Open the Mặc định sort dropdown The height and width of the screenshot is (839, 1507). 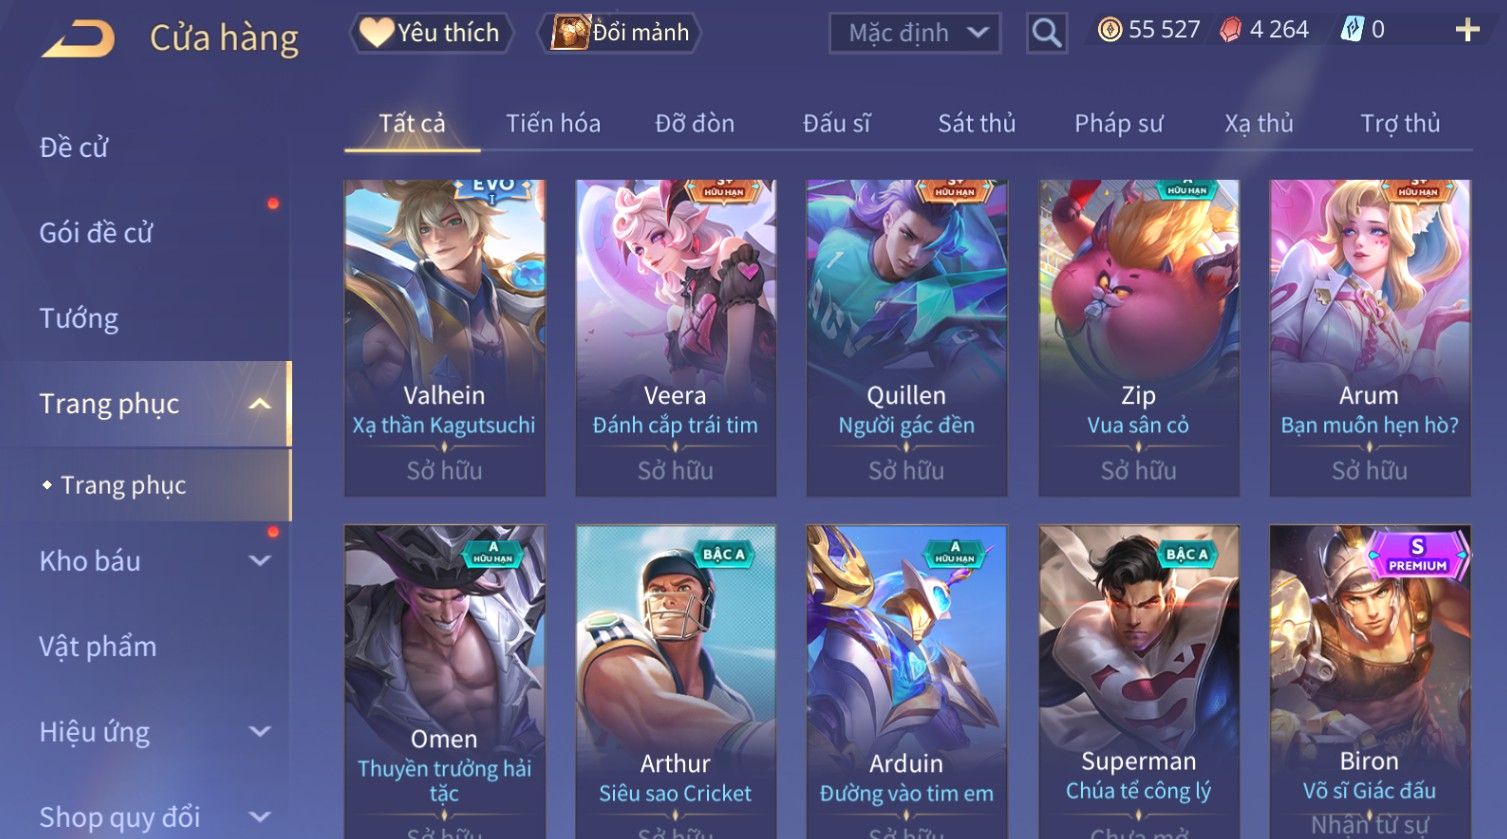pos(915,33)
